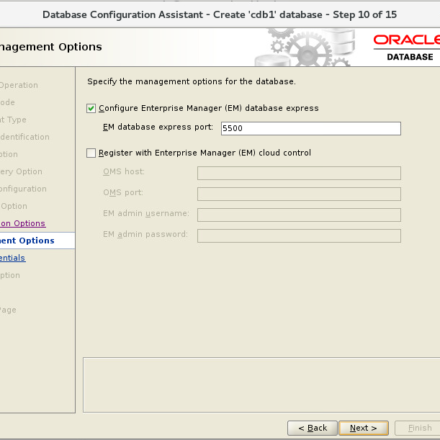Viewport: 440px width, 440px height.
Task: Uncheck Configure Enterprise Manager database express
Action: (x=91, y=108)
